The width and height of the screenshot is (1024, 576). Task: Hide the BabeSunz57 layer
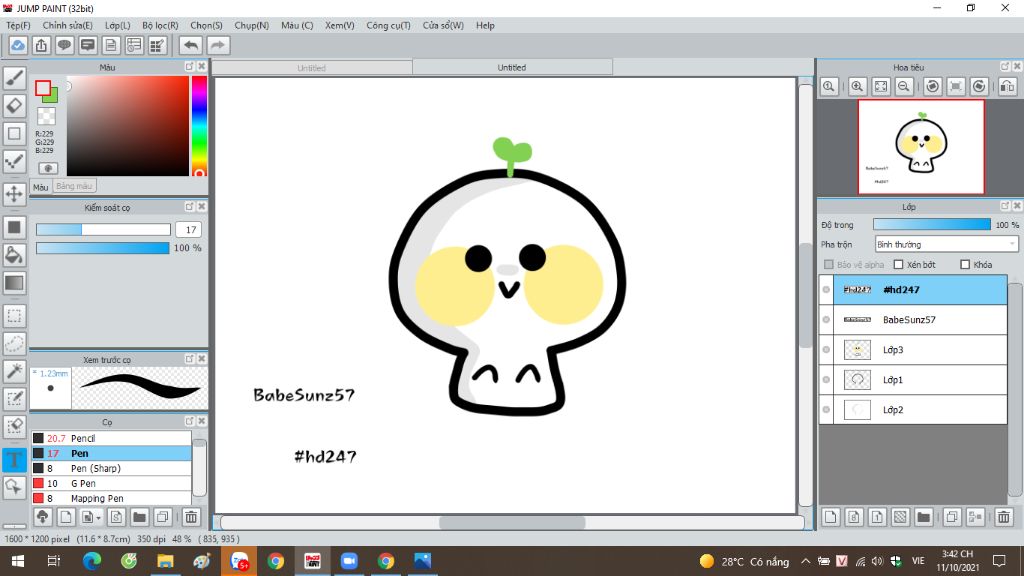(826, 320)
